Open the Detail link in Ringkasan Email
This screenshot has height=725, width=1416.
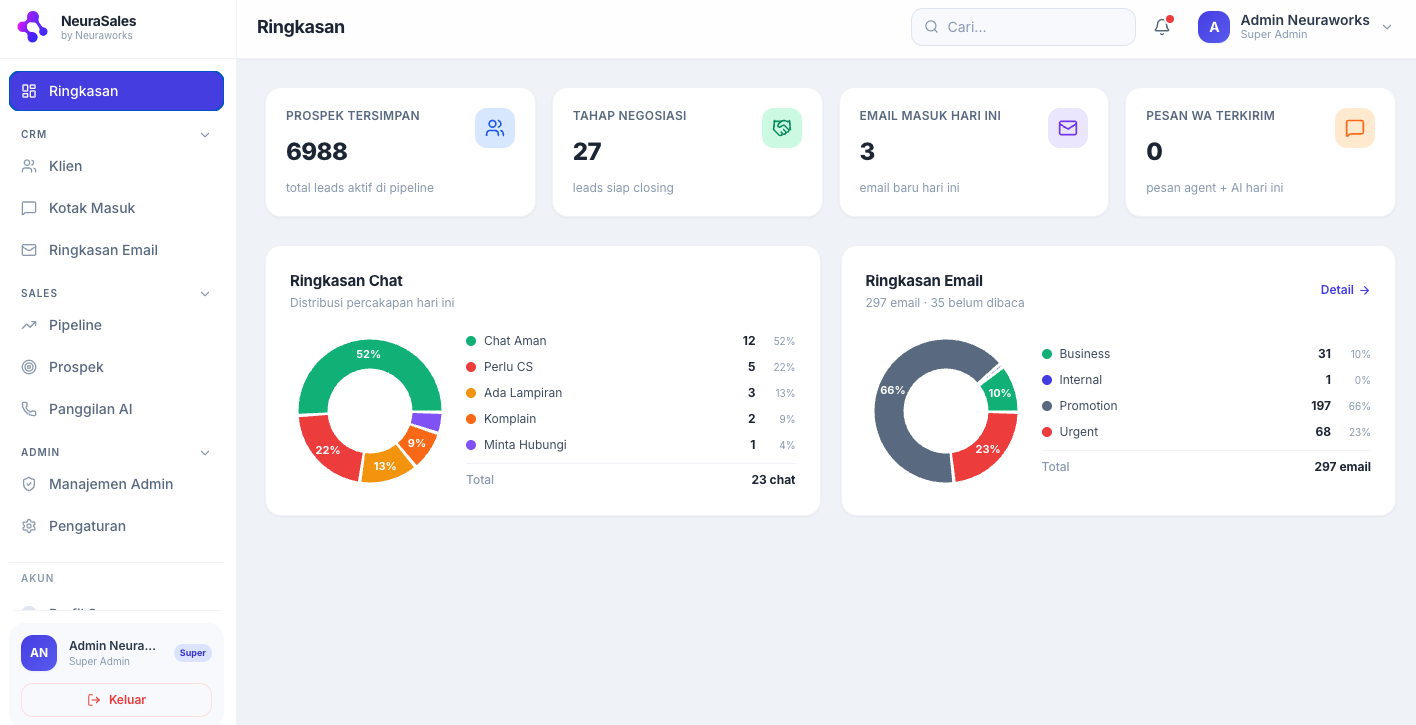tap(1345, 290)
